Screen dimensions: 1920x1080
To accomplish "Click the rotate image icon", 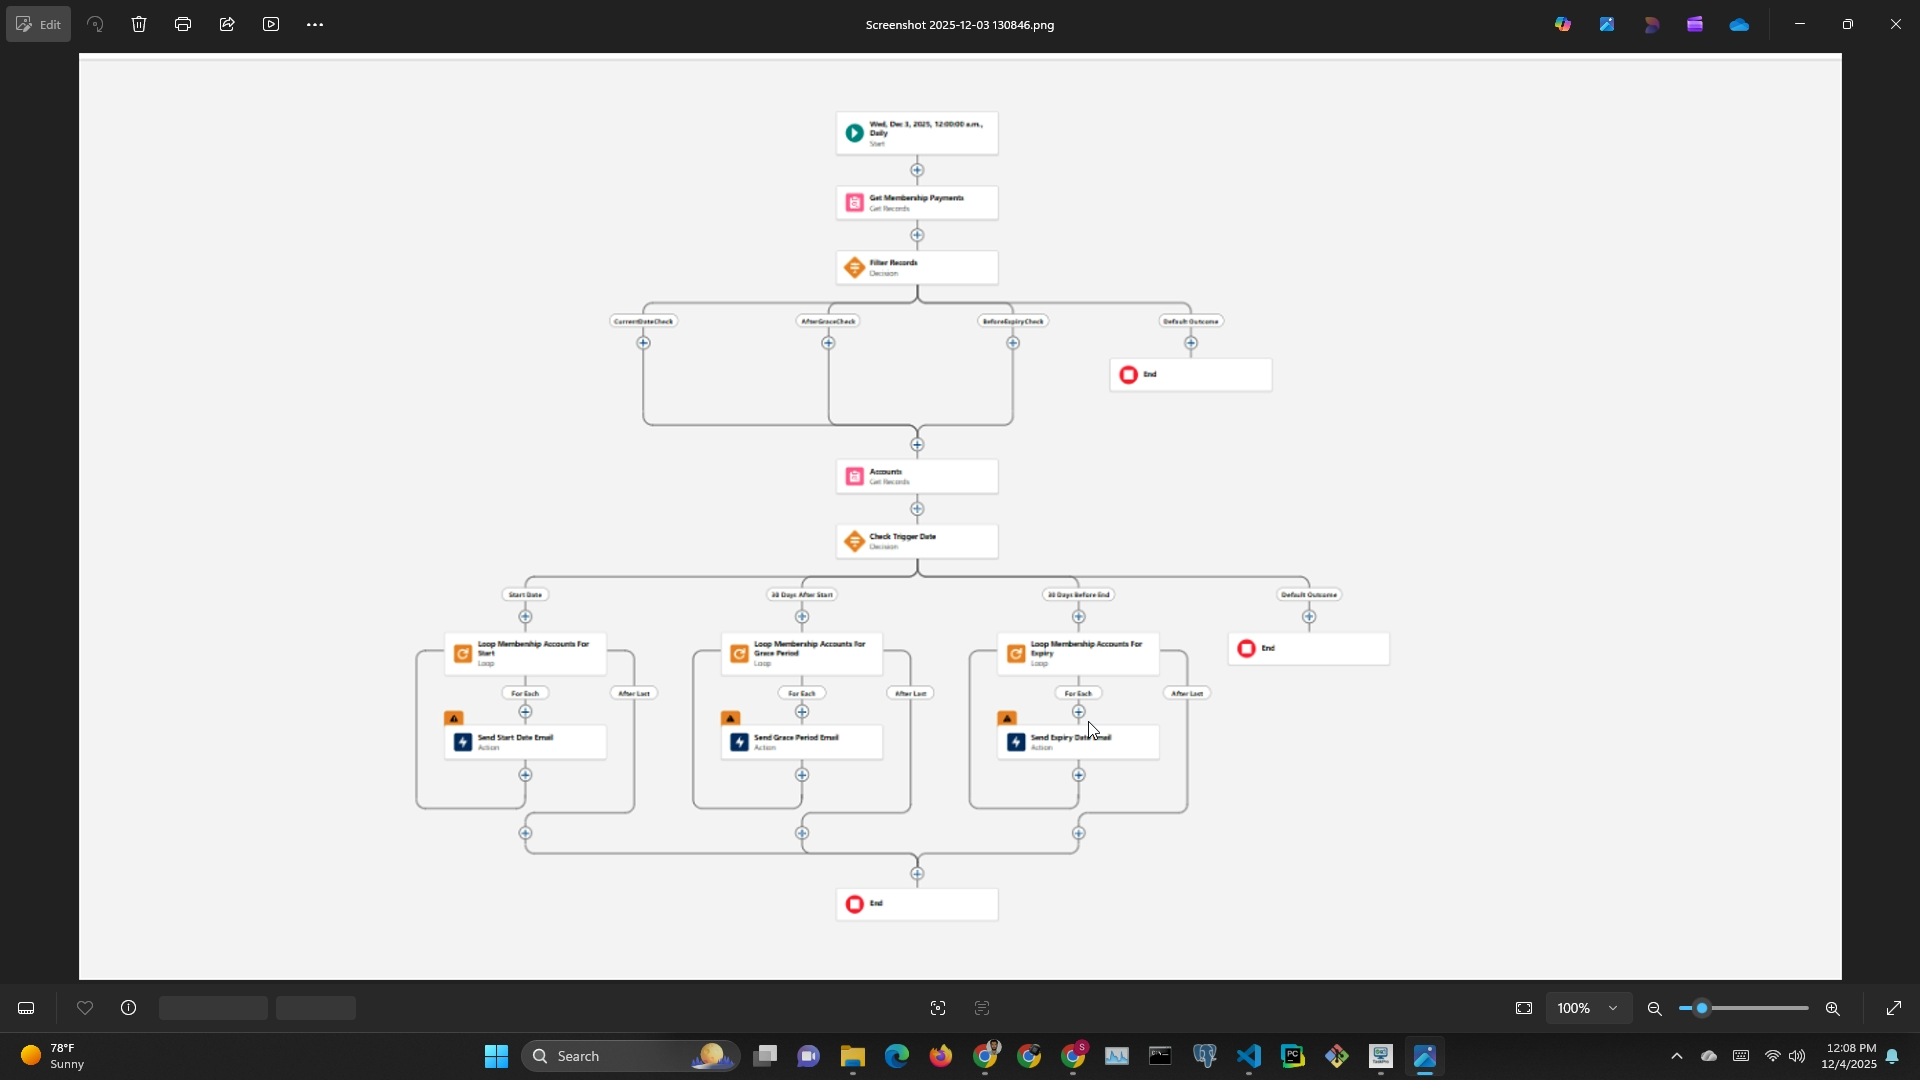I will [96, 24].
